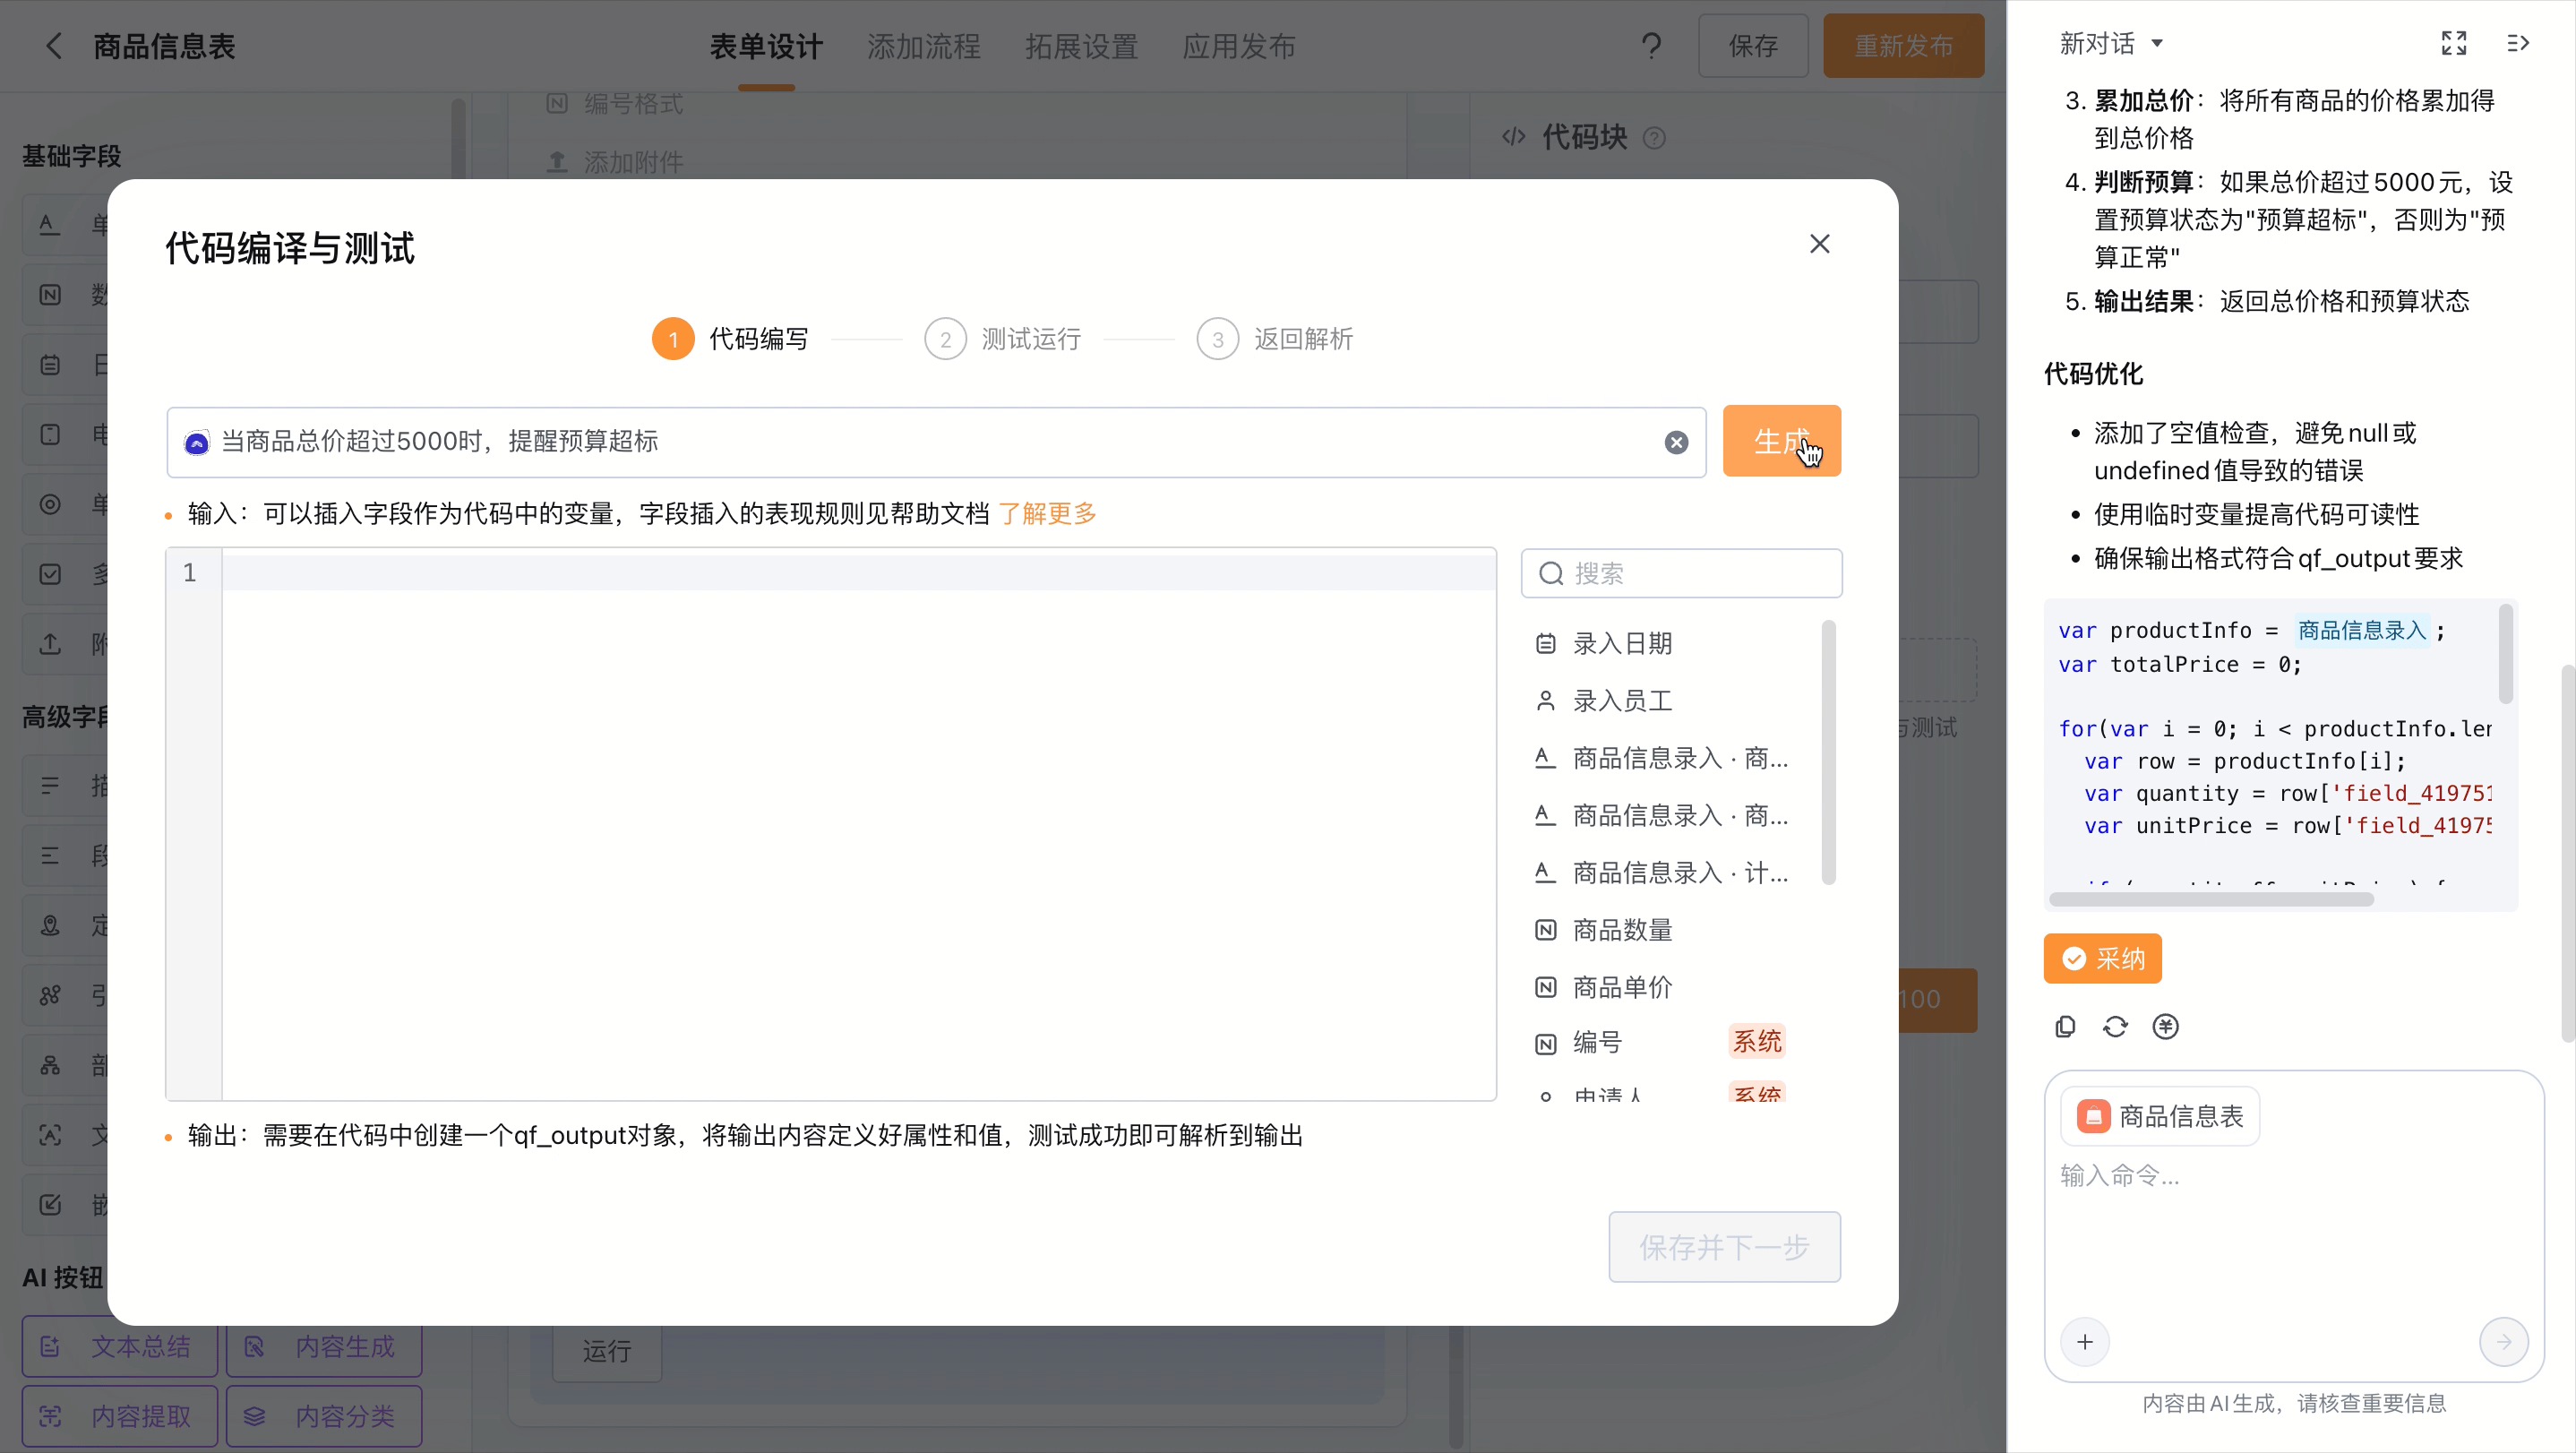Switch to the 应用发布 tab
Screen dimensions: 2576x1453
pyautogui.click(x=1239, y=46)
